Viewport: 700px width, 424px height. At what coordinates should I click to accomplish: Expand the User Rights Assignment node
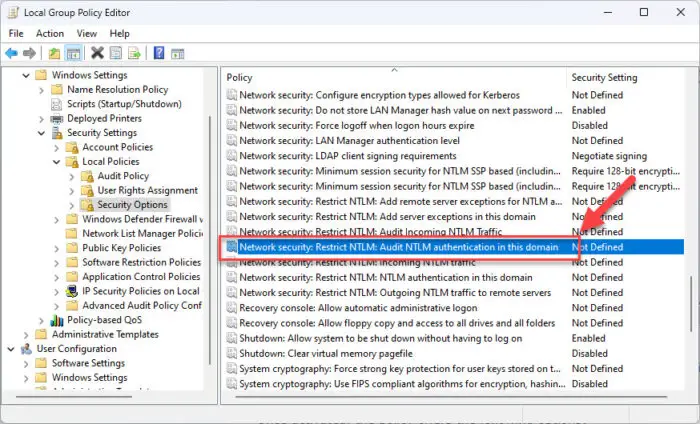[x=71, y=191]
